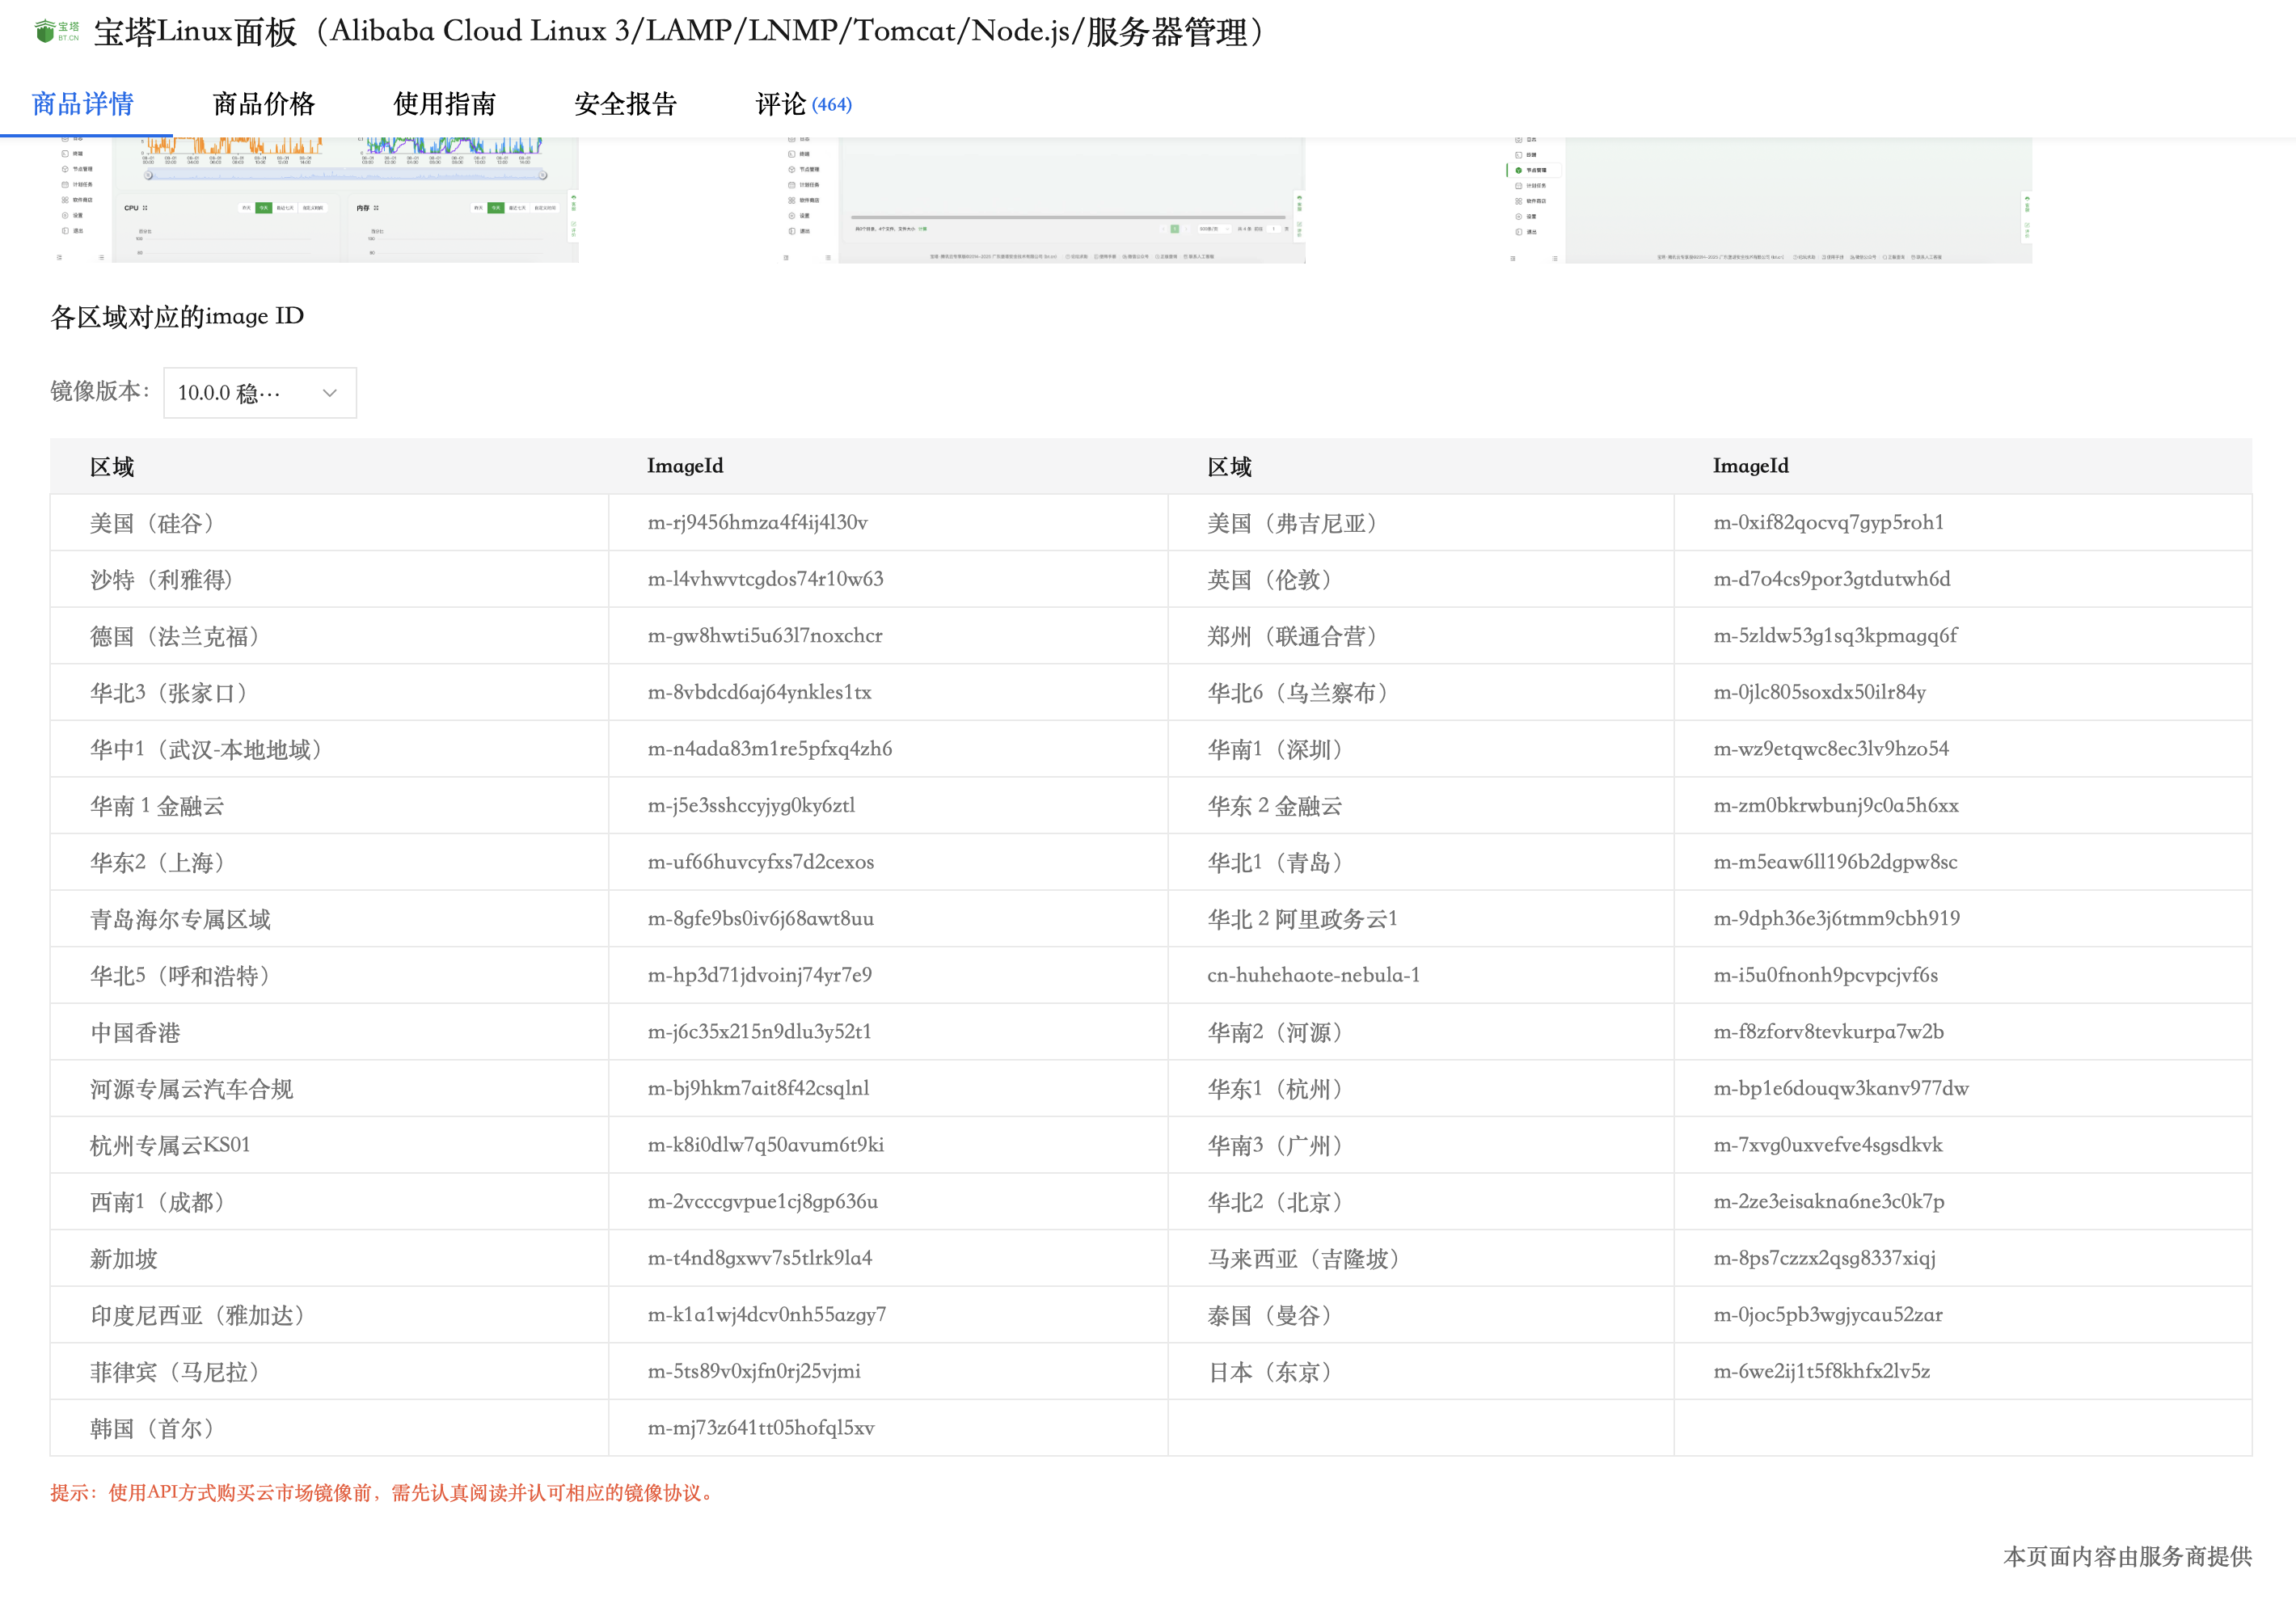2296x1599 pixels.
Task: Switch to the 商品详情 tab
Action: pos(83,104)
